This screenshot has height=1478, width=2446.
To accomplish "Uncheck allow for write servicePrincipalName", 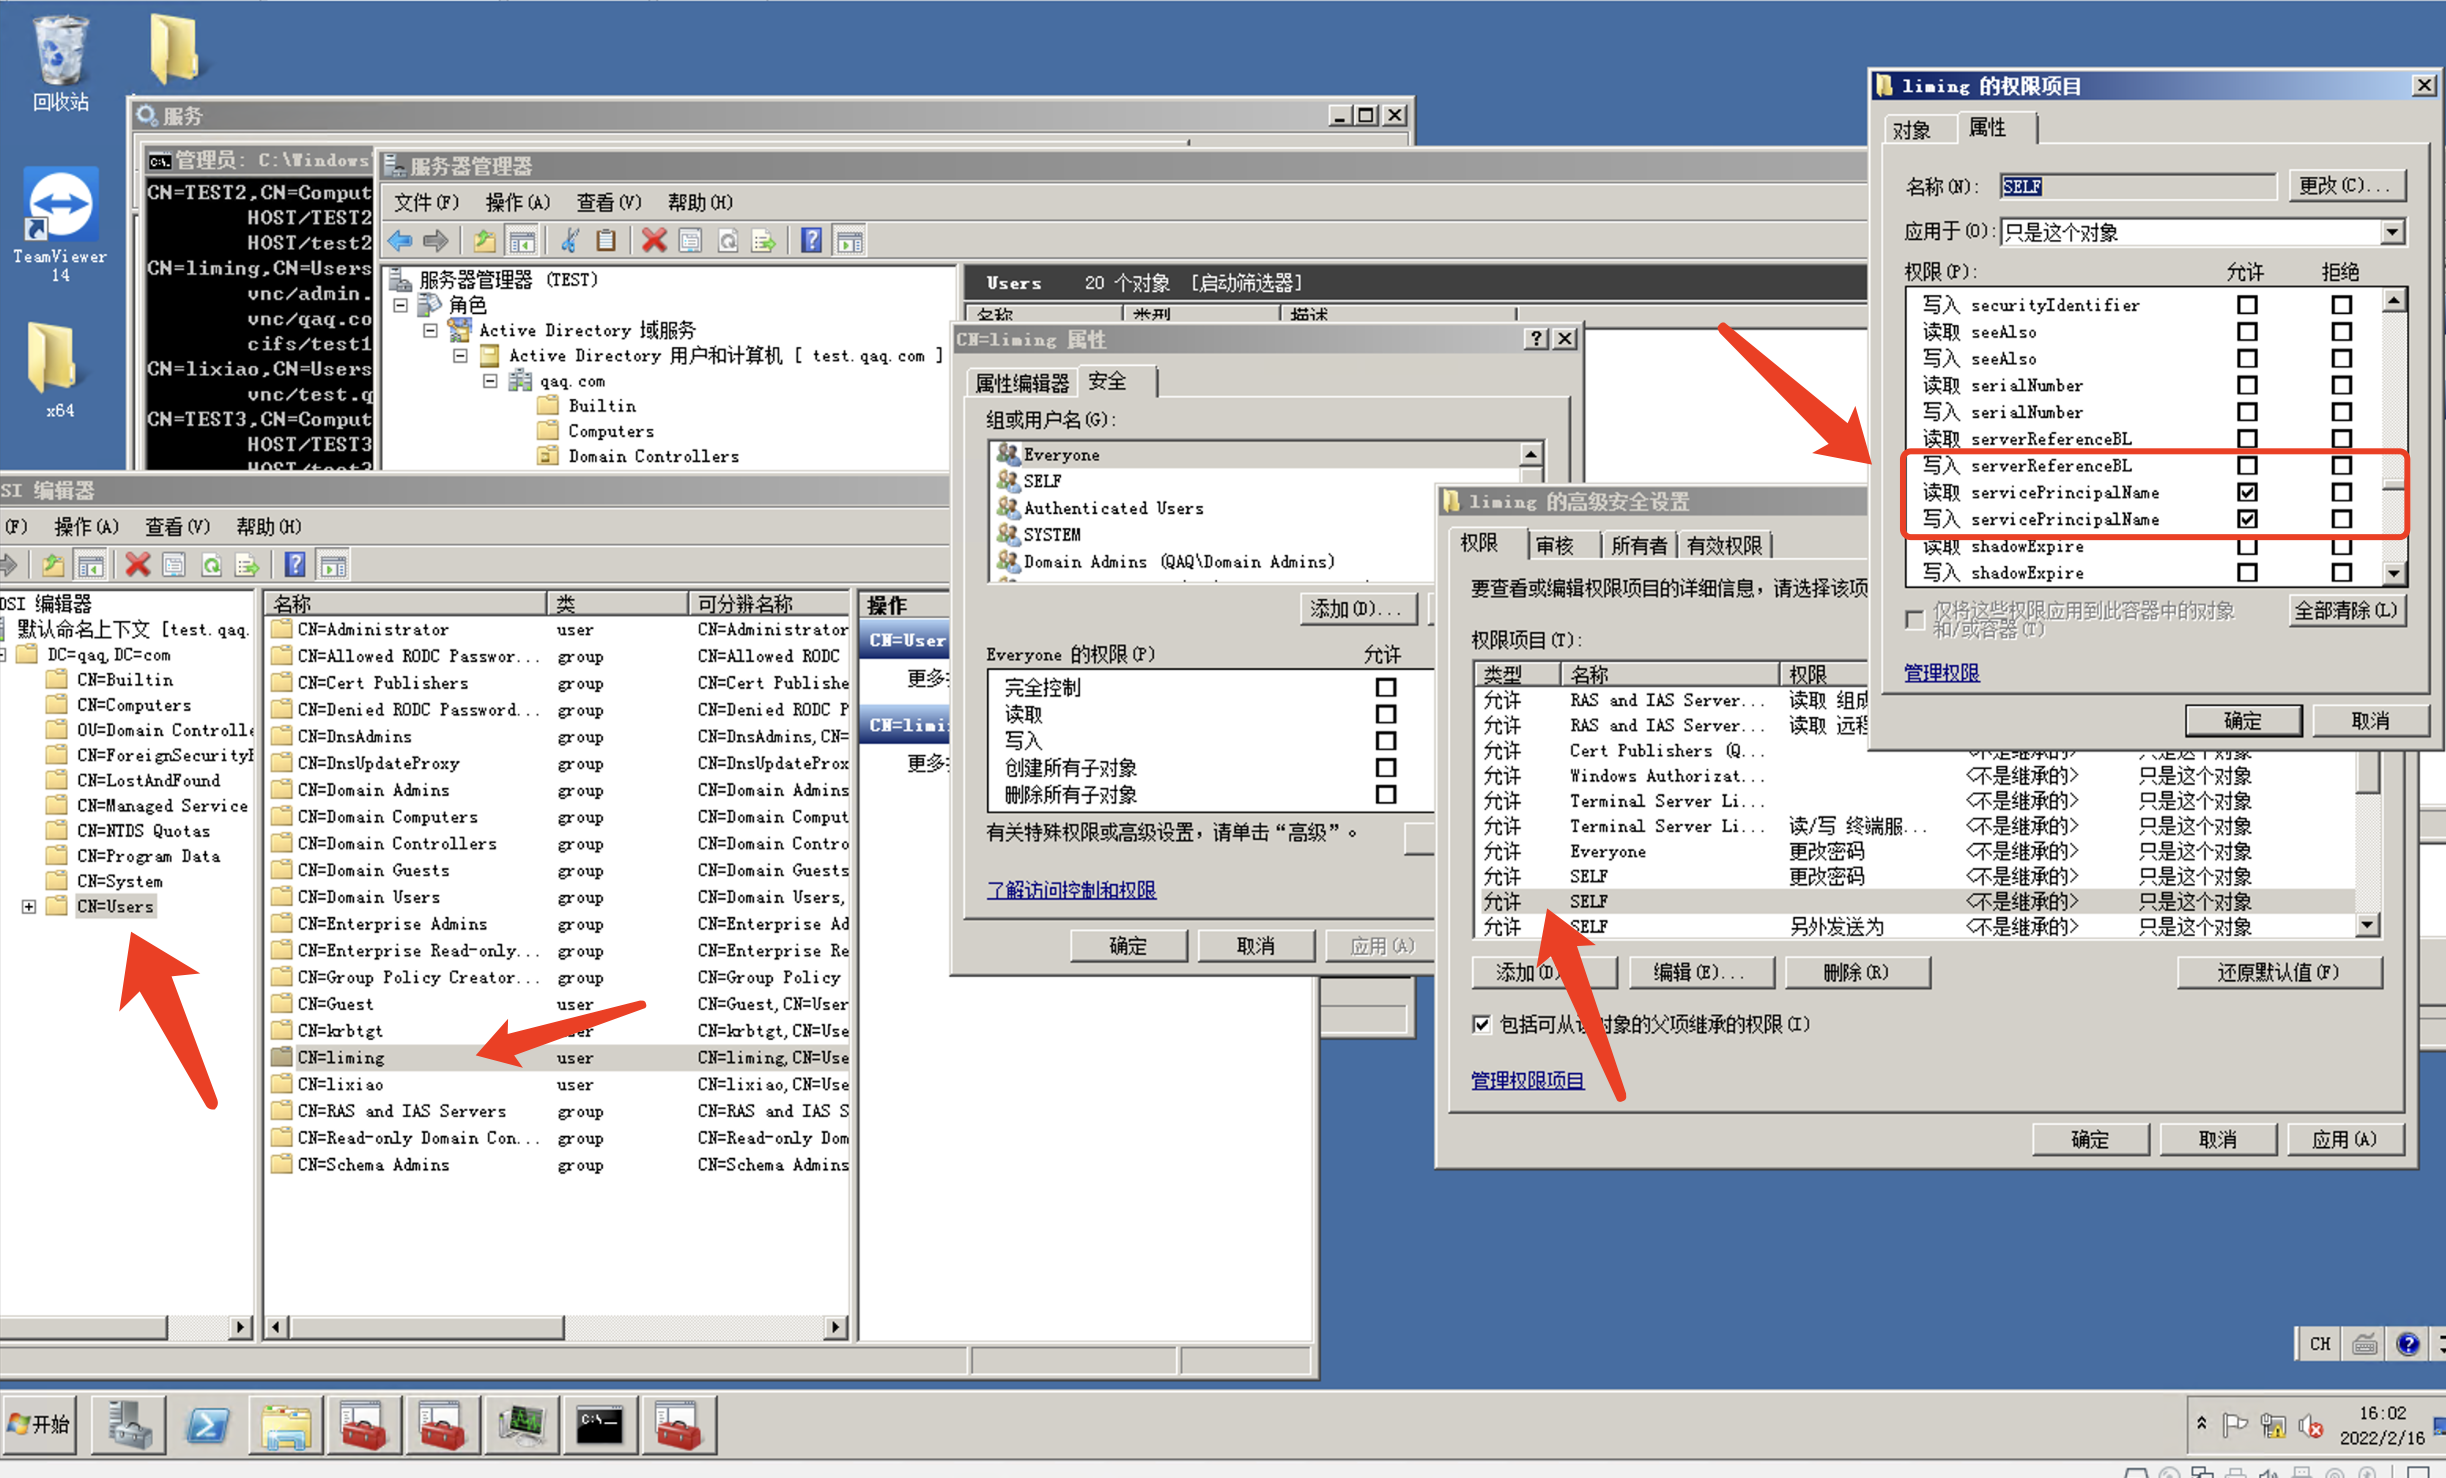I will pos(2247,519).
